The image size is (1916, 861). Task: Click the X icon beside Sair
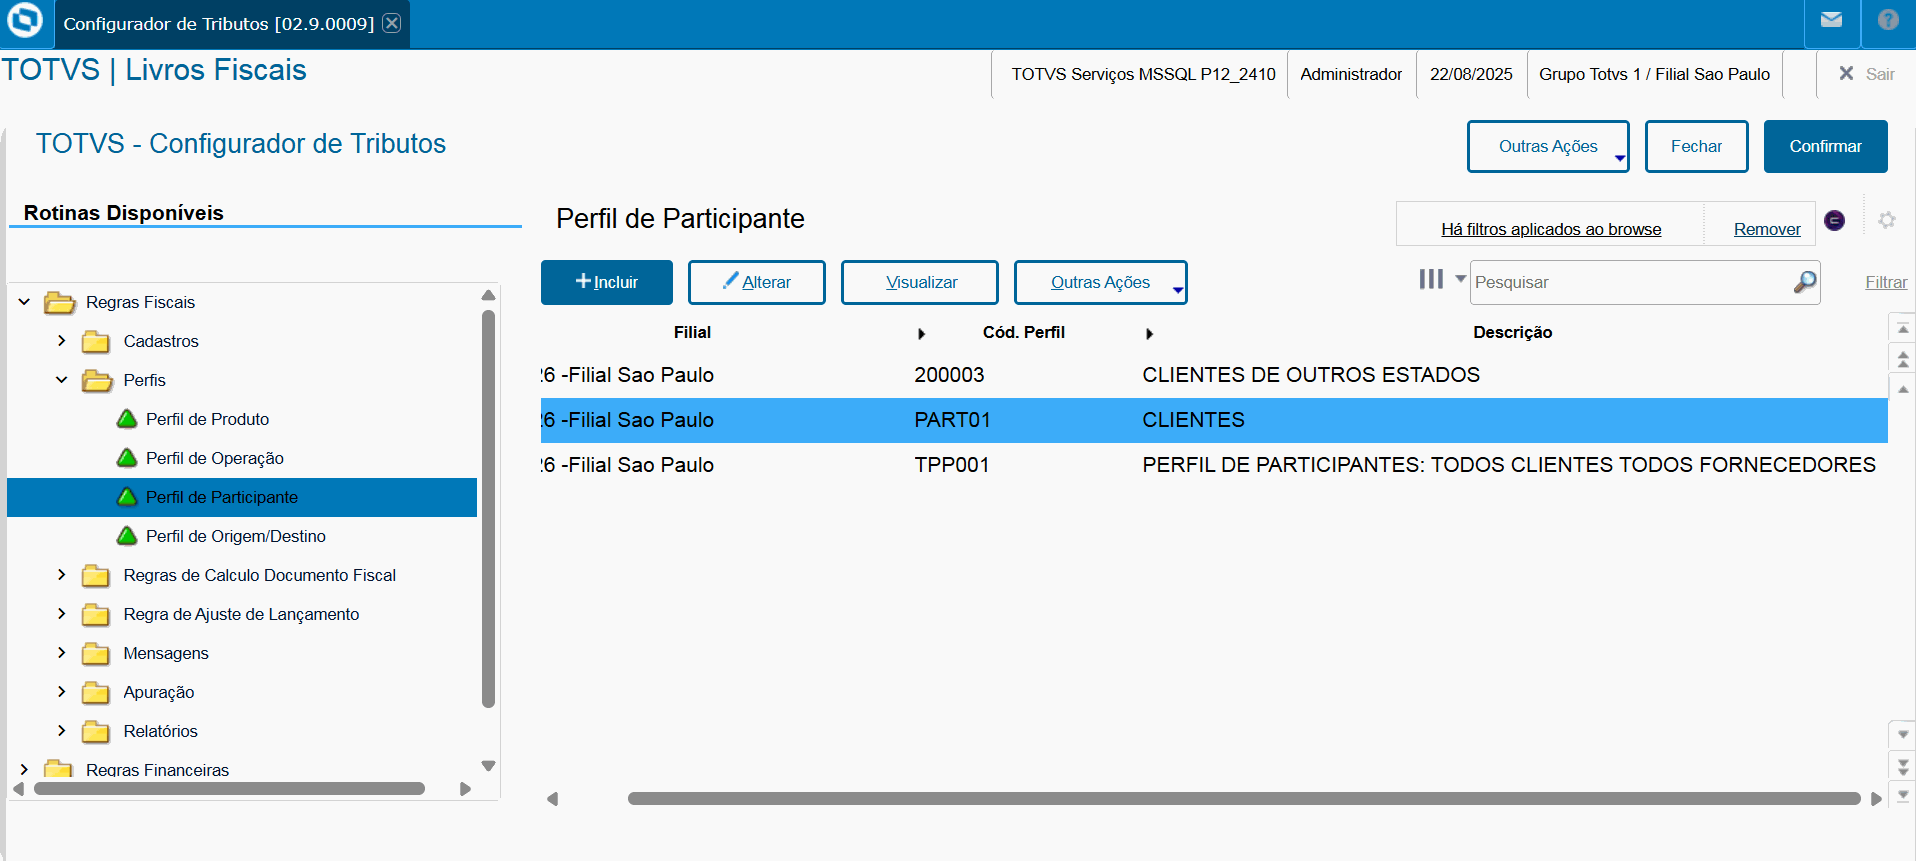1846,73
